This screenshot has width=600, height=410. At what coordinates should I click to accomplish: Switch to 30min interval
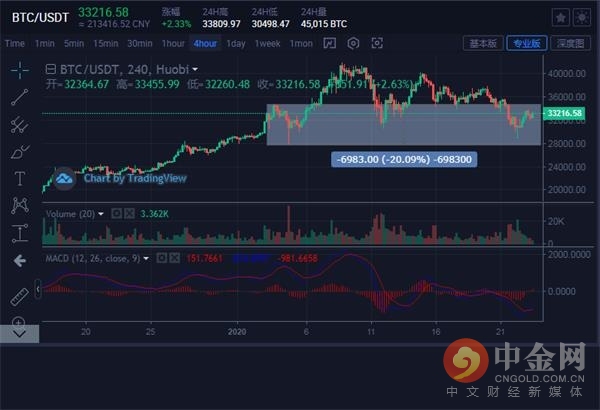pos(140,44)
